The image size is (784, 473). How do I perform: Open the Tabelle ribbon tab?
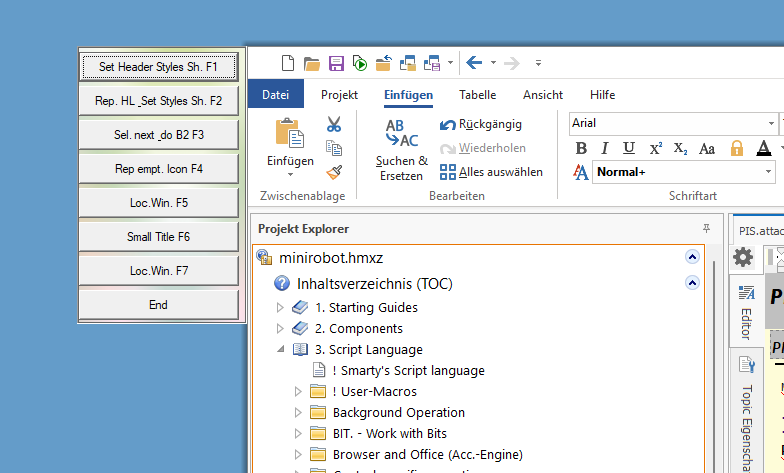click(x=477, y=95)
